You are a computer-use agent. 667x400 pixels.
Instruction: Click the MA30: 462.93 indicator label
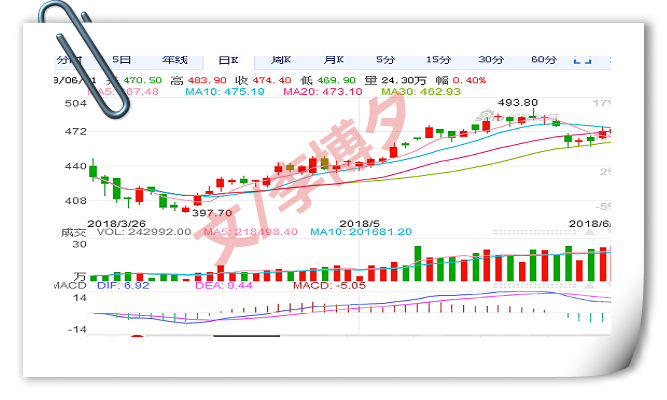coord(421,91)
